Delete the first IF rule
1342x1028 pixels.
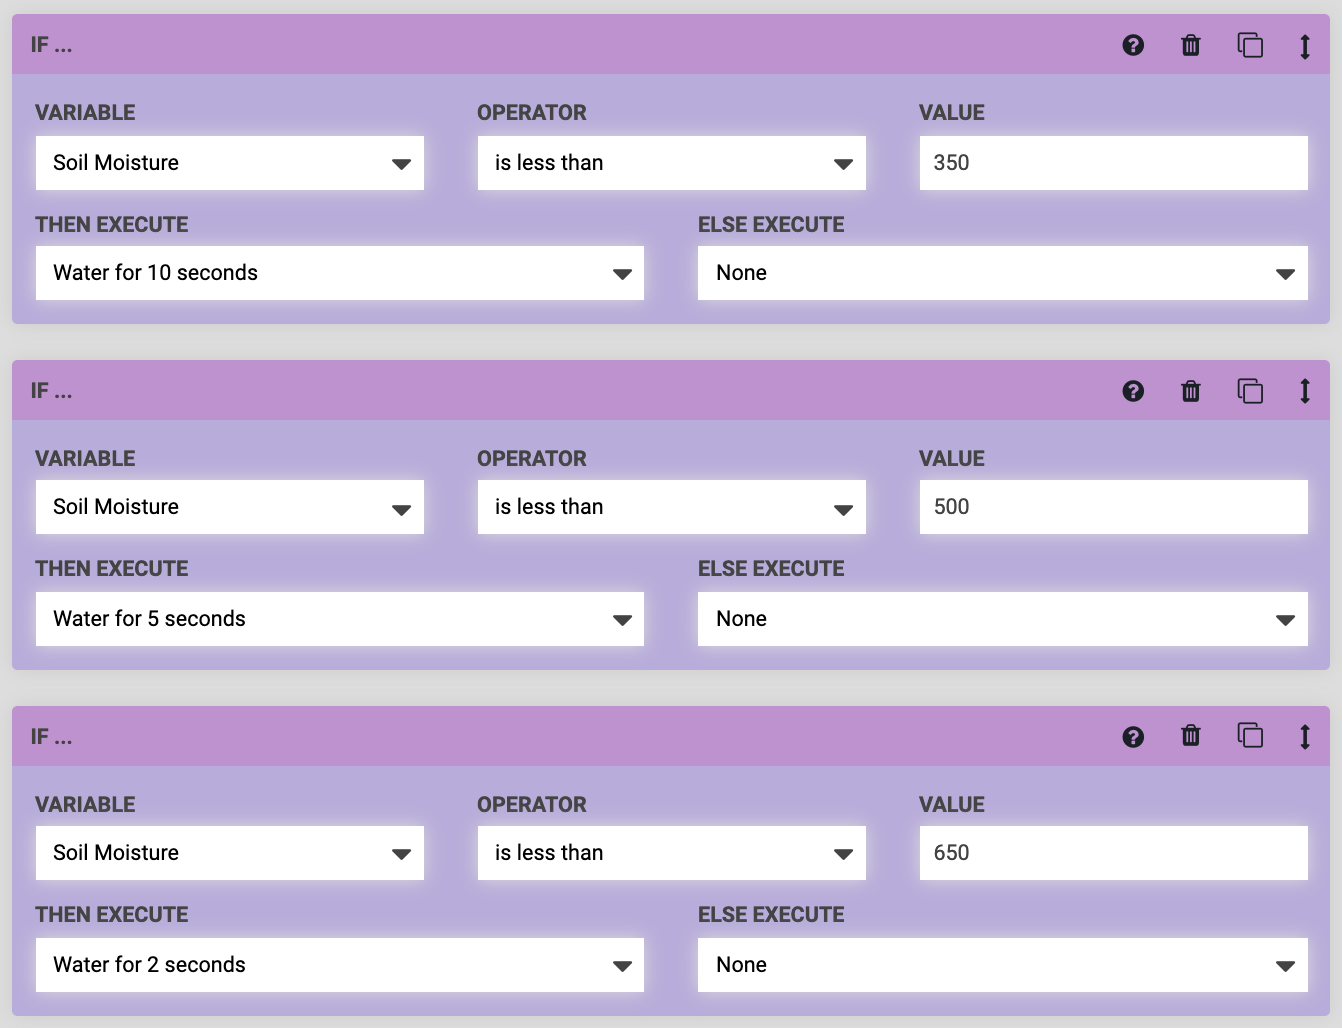1190,45
